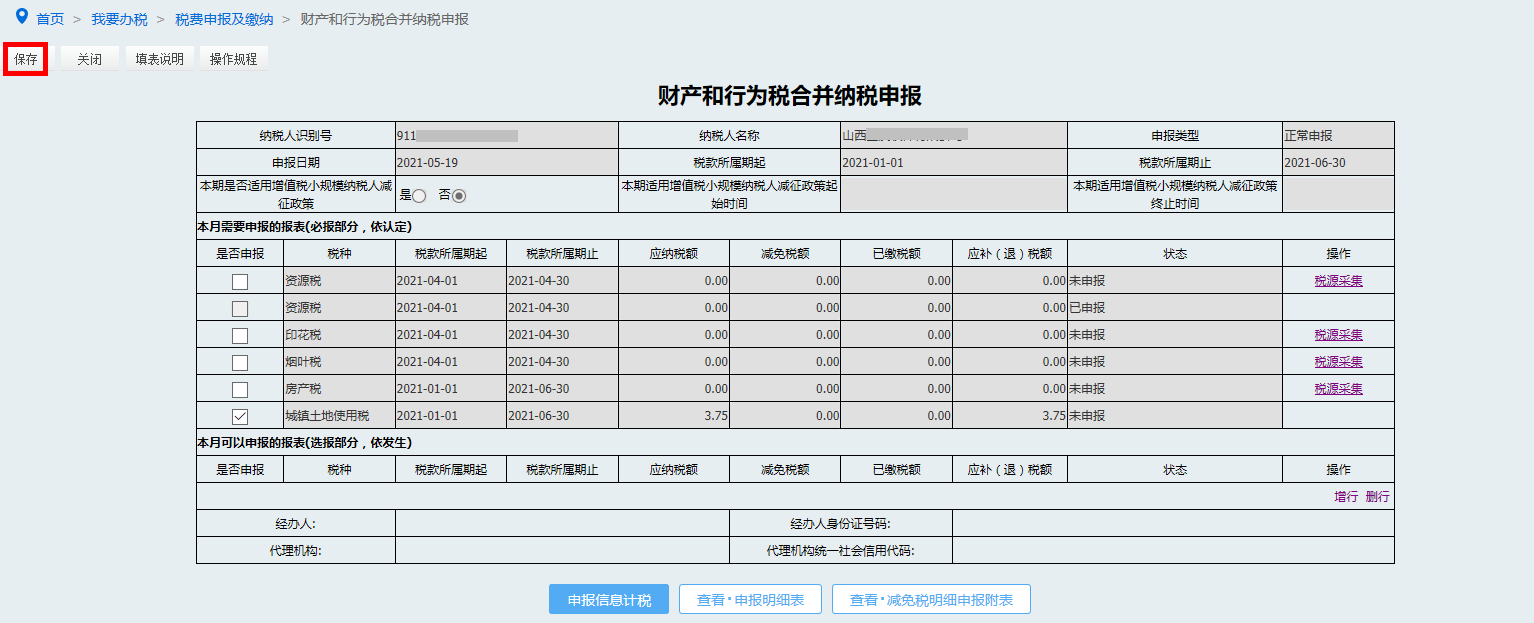Go to 首页 breadcrumb link
Image resolution: width=1534 pixels, height=623 pixels.
point(50,19)
